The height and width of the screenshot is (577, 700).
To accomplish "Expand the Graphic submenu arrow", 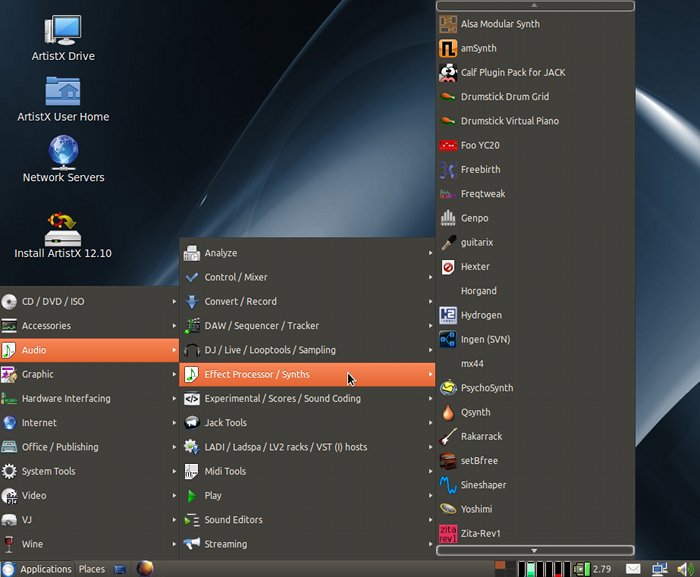I will click(174, 374).
